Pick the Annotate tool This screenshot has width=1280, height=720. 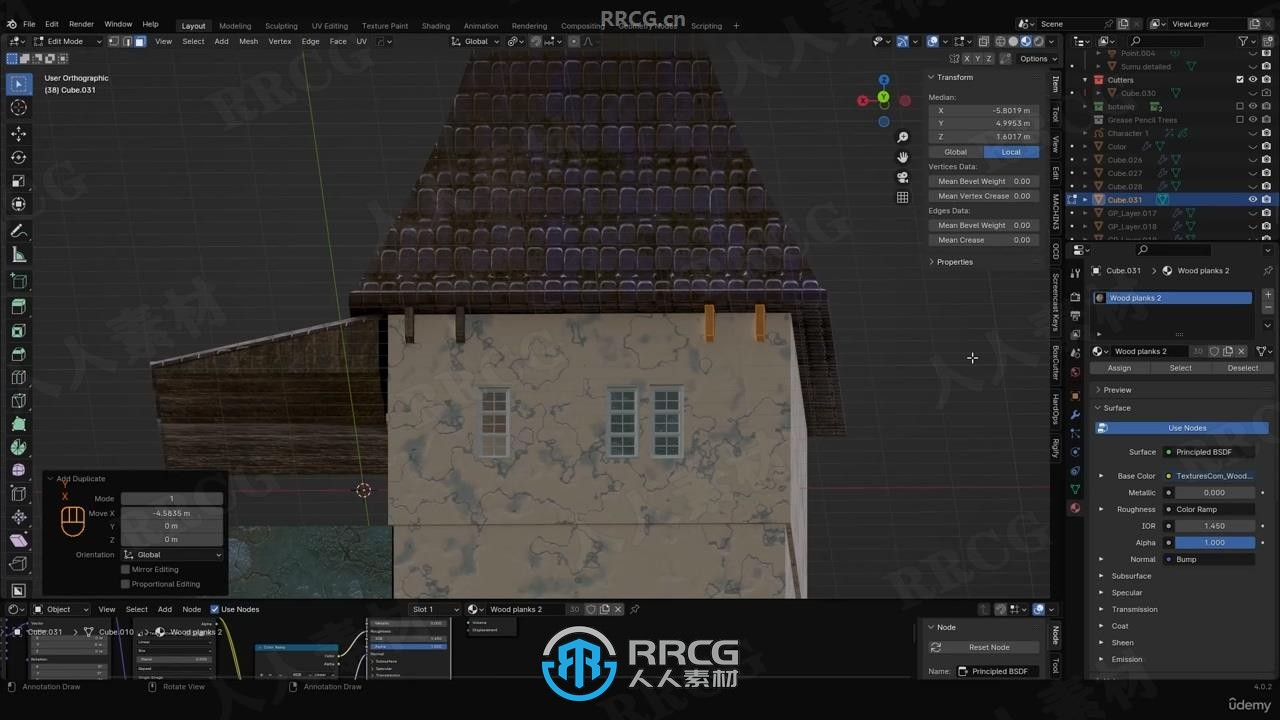tap(19, 231)
